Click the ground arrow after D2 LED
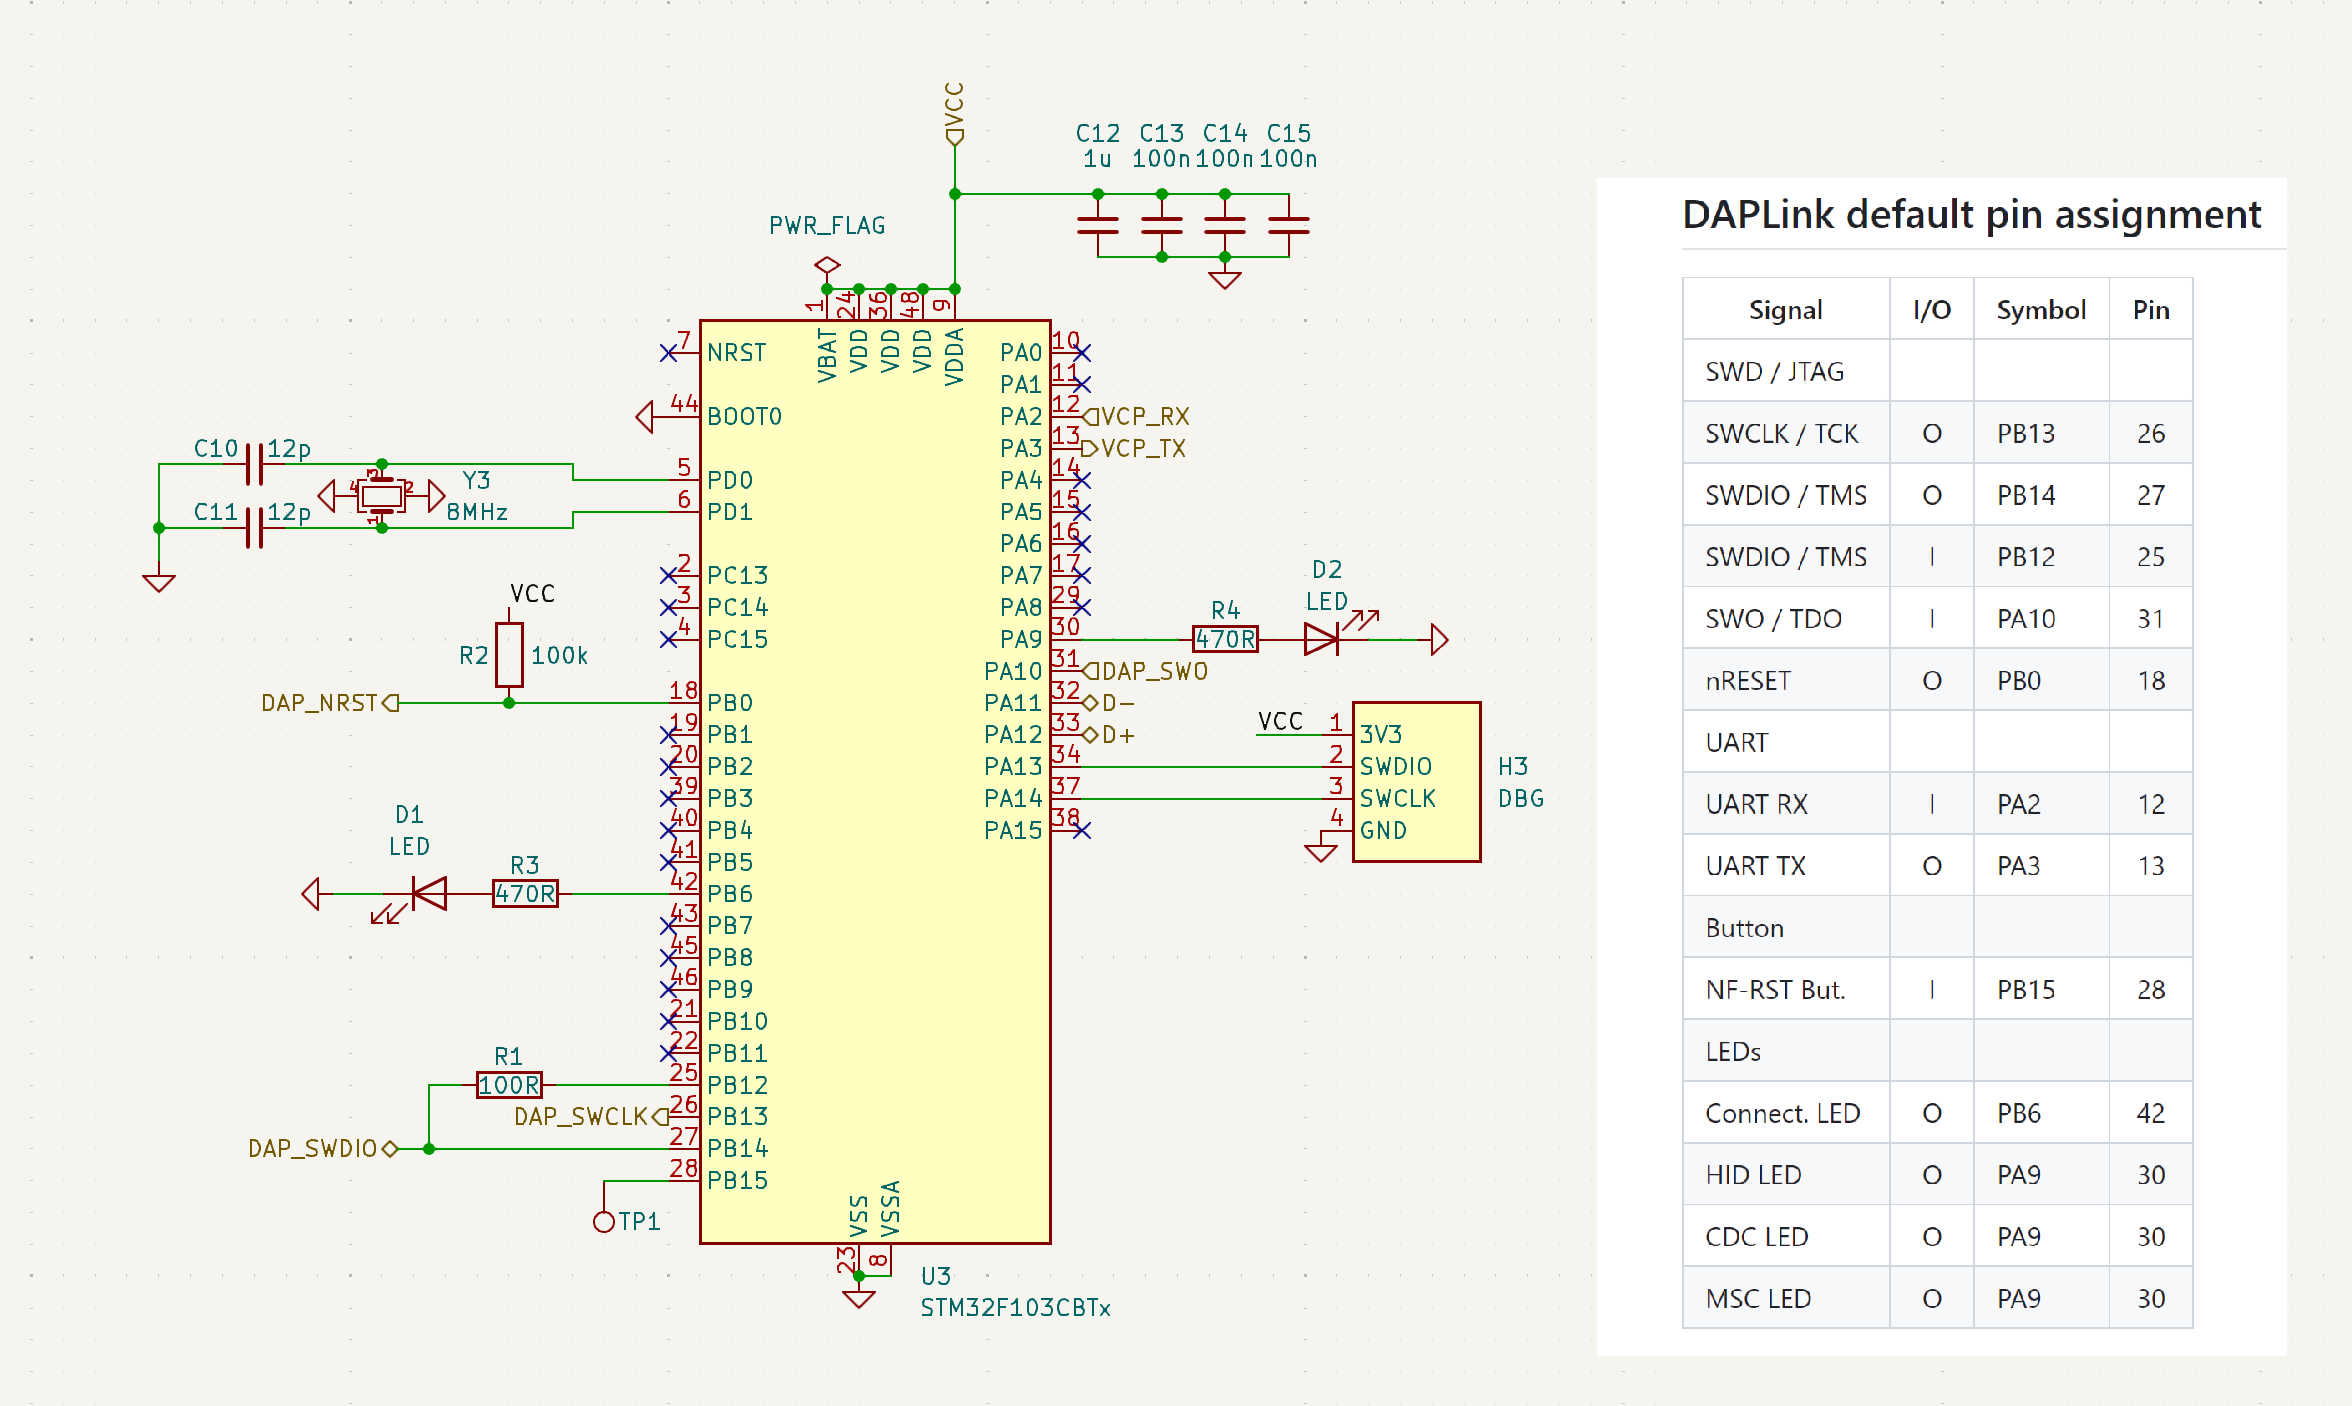 point(1440,639)
